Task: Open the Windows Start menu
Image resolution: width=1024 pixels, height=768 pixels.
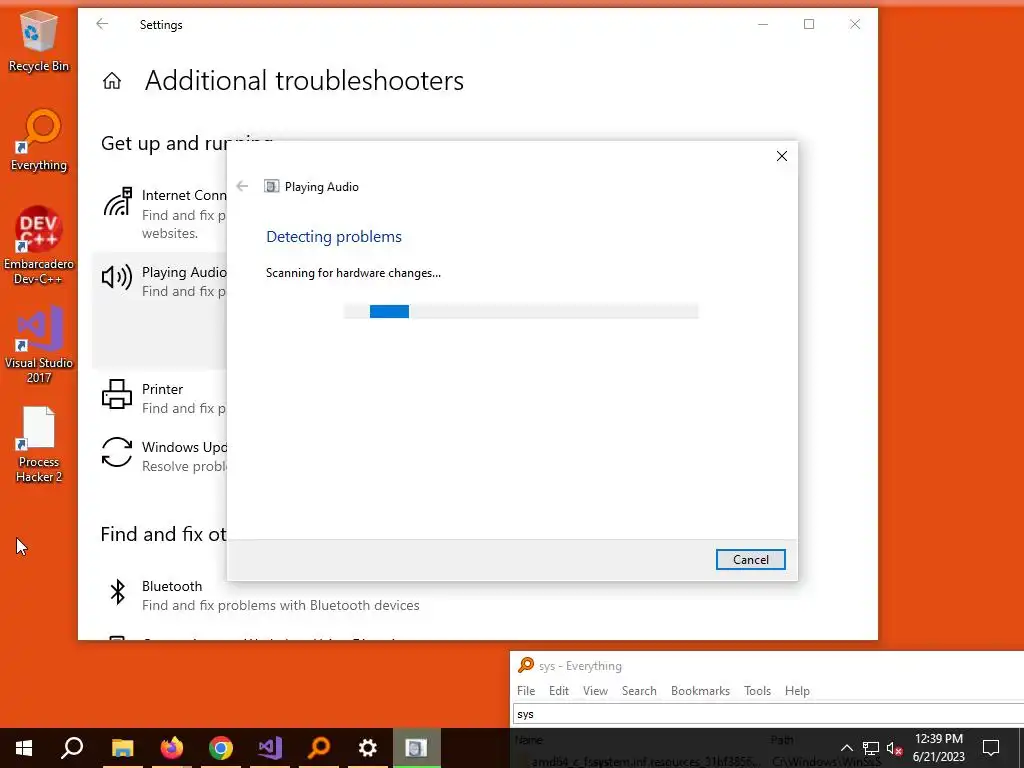Action: 24,748
